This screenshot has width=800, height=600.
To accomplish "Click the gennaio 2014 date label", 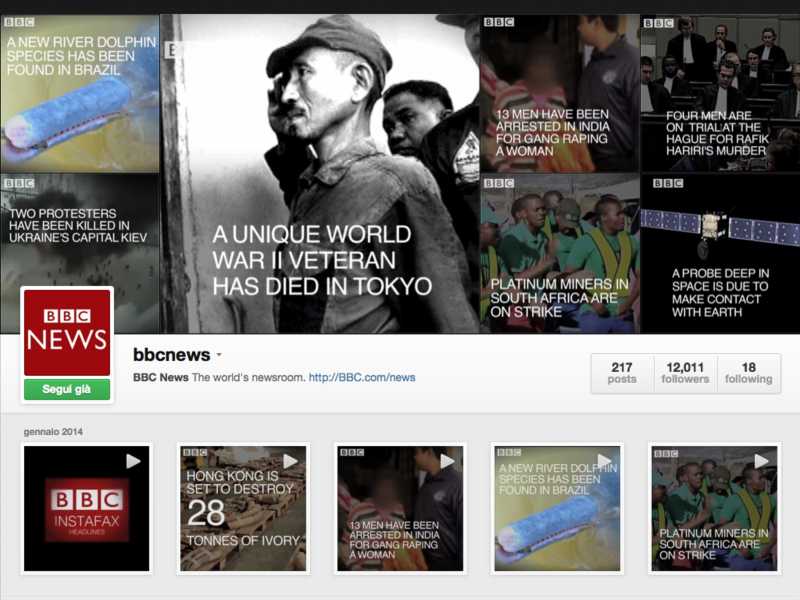I will click(53, 432).
